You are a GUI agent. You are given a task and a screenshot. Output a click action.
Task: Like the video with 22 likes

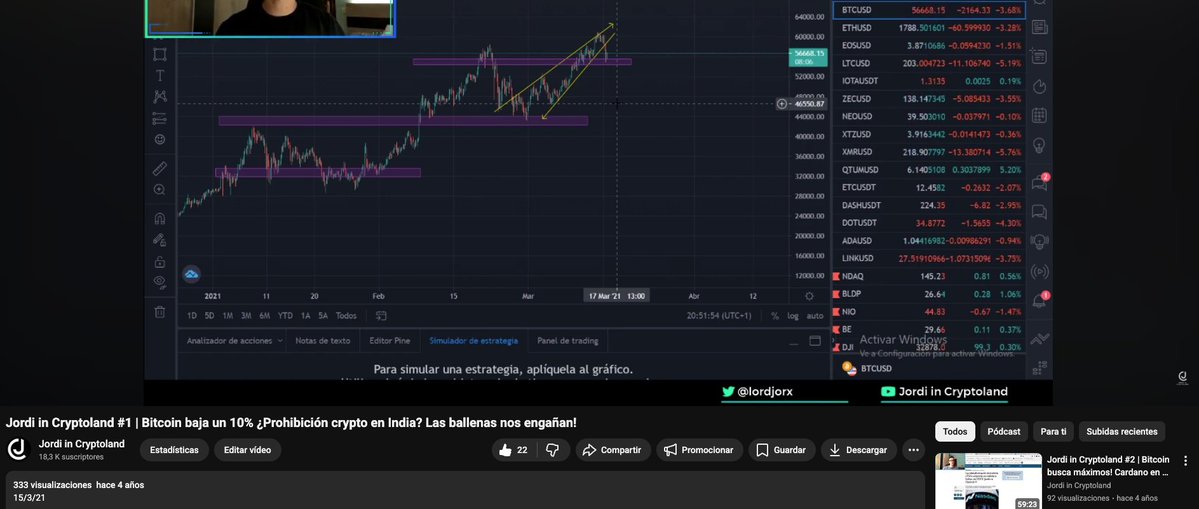point(515,450)
